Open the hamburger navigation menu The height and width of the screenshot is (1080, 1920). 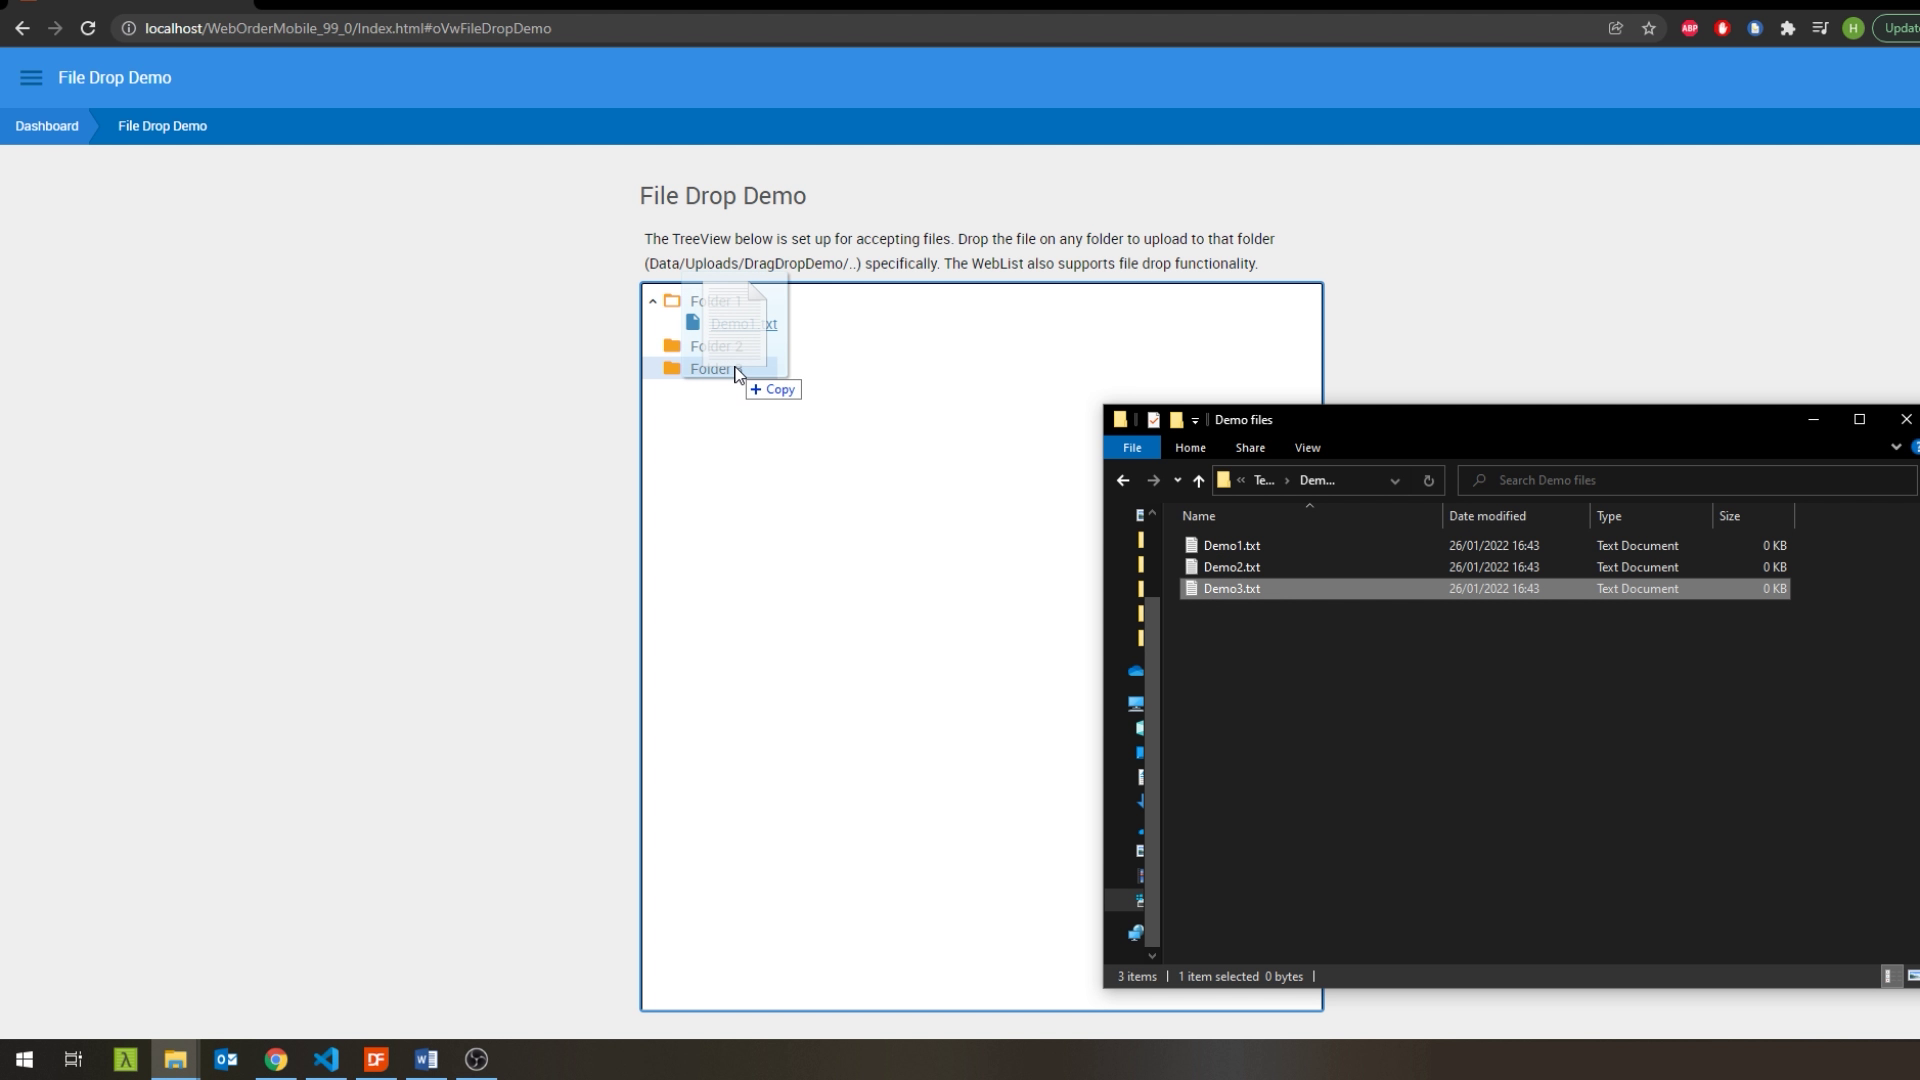(31, 78)
